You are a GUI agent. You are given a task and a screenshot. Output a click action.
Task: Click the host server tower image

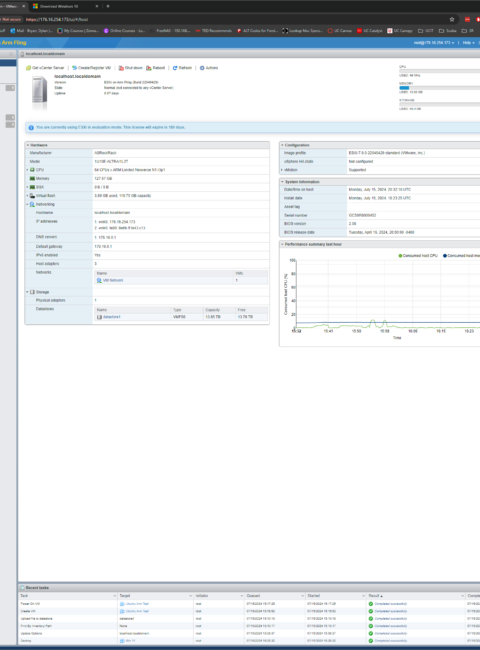click(39, 91)
